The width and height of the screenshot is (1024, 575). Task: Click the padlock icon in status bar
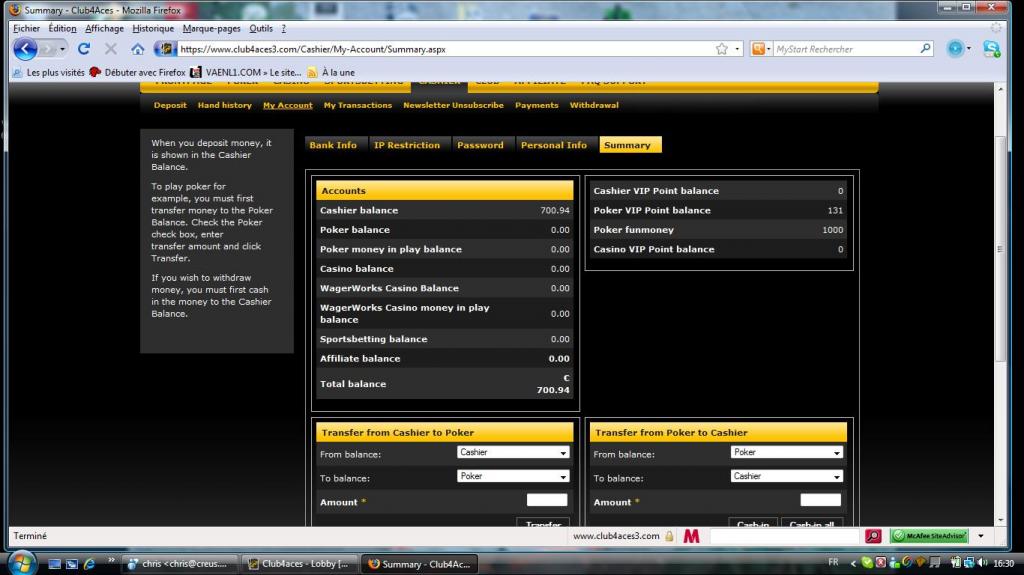pos(669,536)
